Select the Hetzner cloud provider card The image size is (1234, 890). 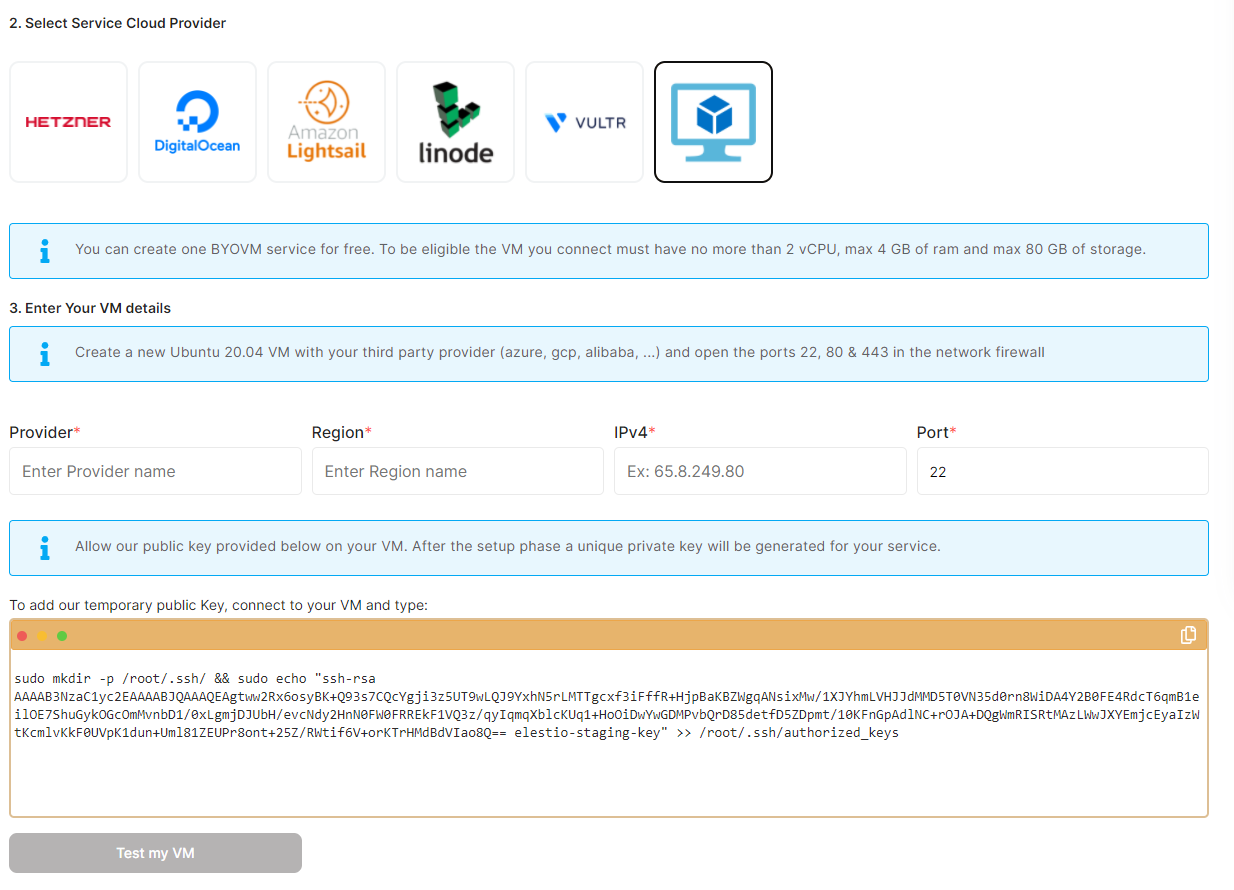[68, 122]
